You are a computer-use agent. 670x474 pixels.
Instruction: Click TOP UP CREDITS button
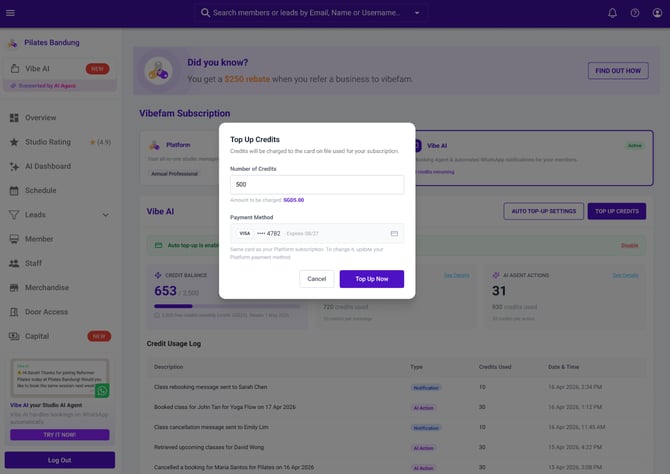click(x=617, y=211)
